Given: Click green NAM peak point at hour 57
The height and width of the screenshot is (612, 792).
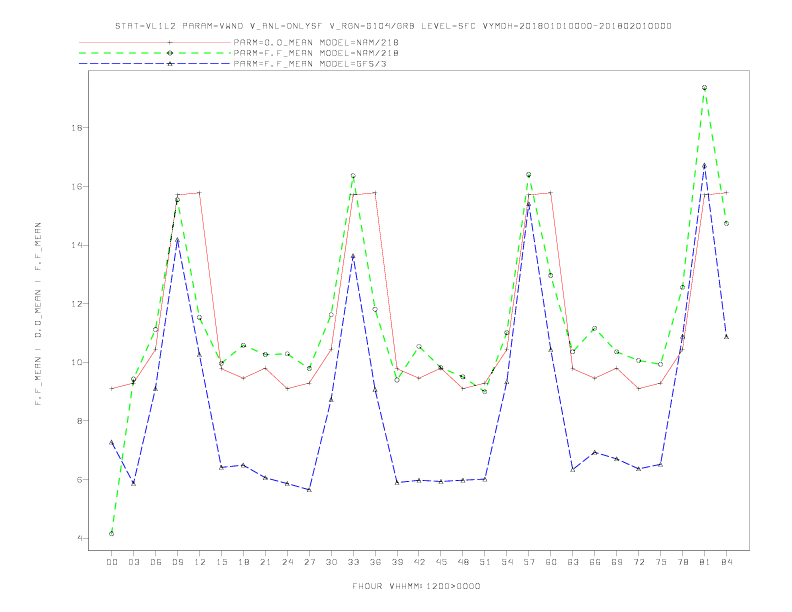Looking at the screenshot, I should pos(529,175).
